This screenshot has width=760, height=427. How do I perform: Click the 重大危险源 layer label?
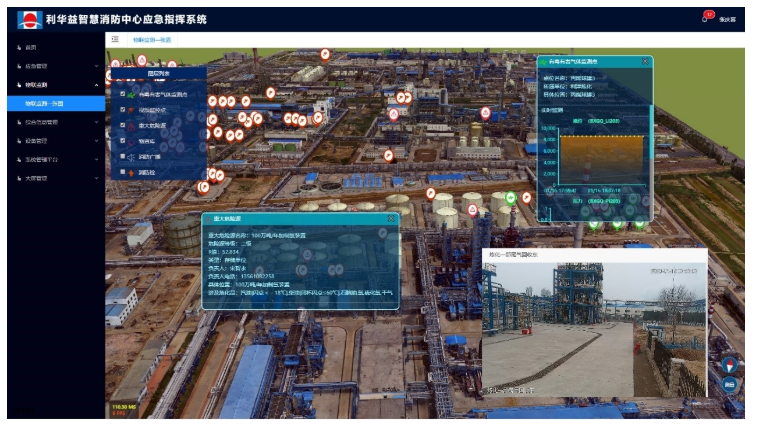pos(152,126)
